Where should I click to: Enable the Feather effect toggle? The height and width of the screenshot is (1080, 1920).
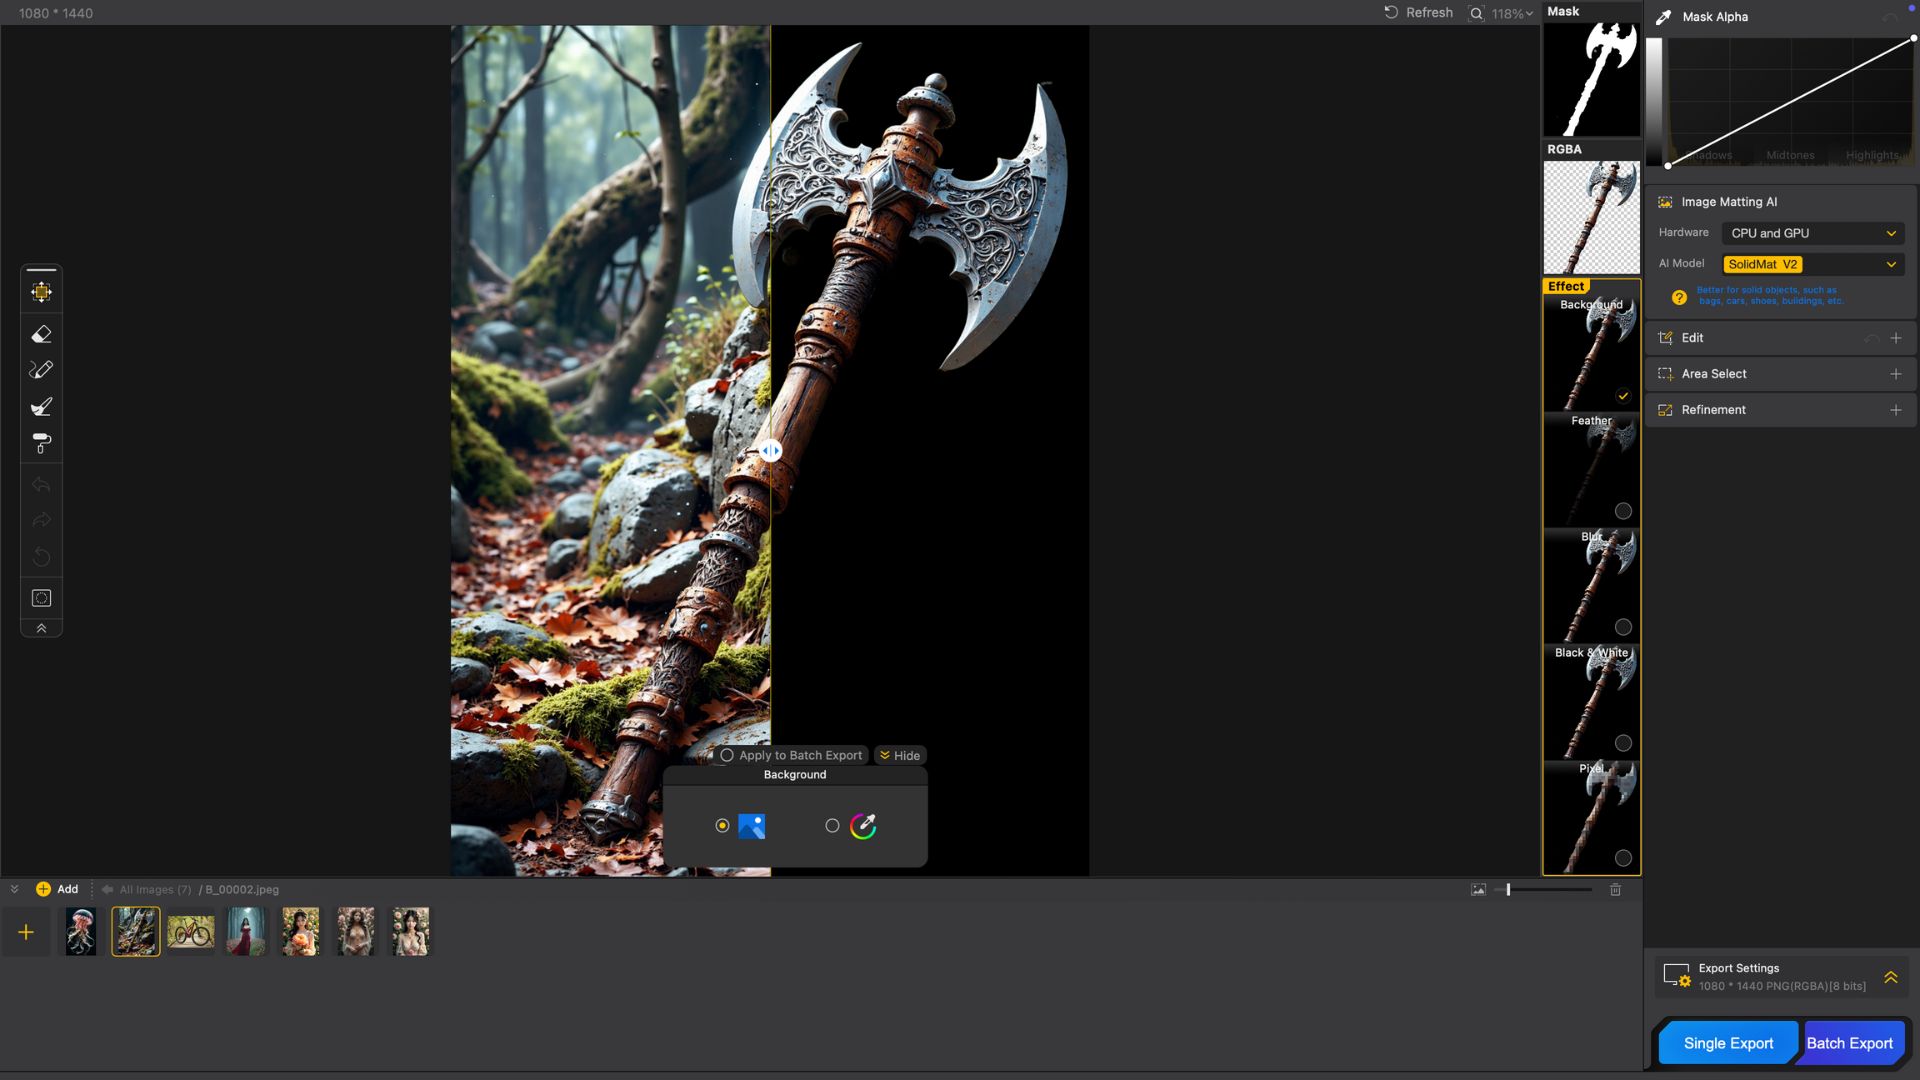pos(1623,511)
